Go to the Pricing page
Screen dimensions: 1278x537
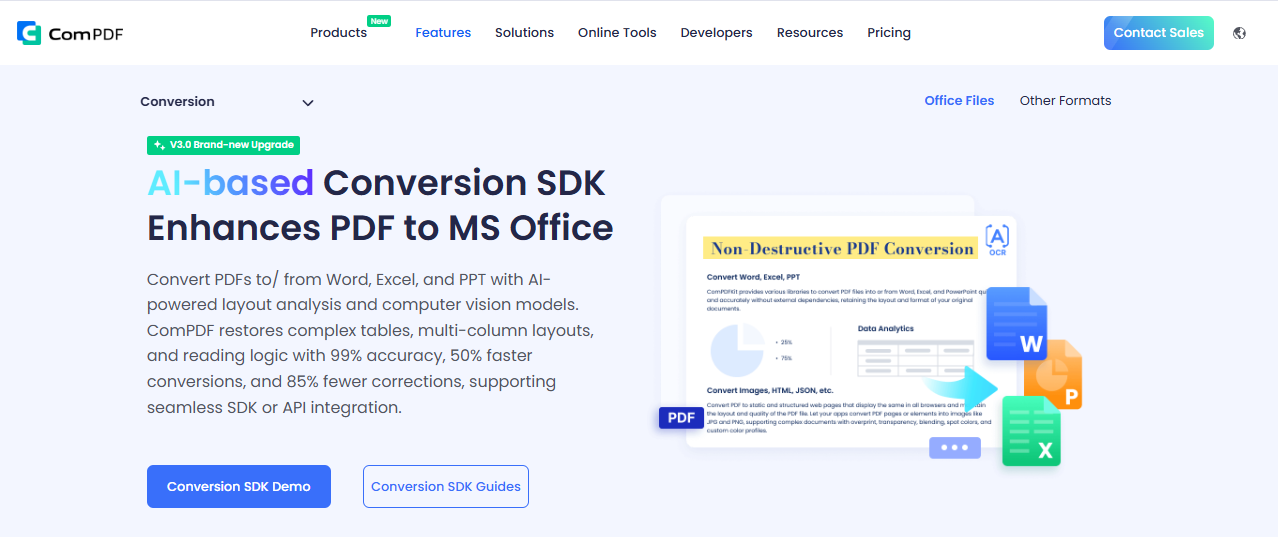click(889, 33)
